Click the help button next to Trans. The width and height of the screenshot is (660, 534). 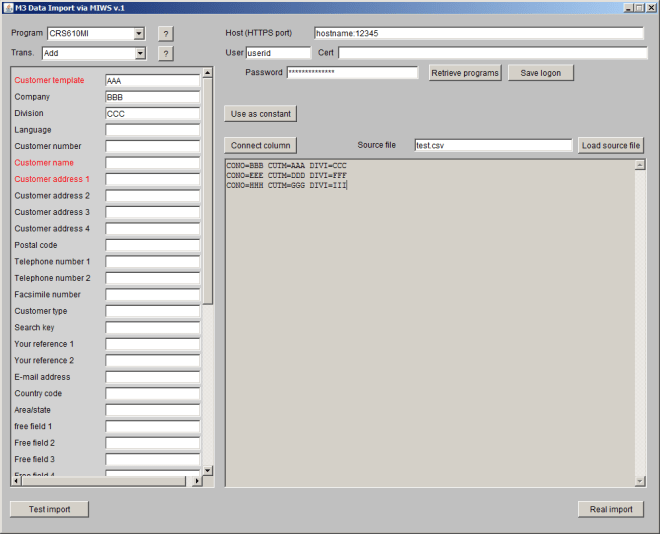tap(166, 54)
